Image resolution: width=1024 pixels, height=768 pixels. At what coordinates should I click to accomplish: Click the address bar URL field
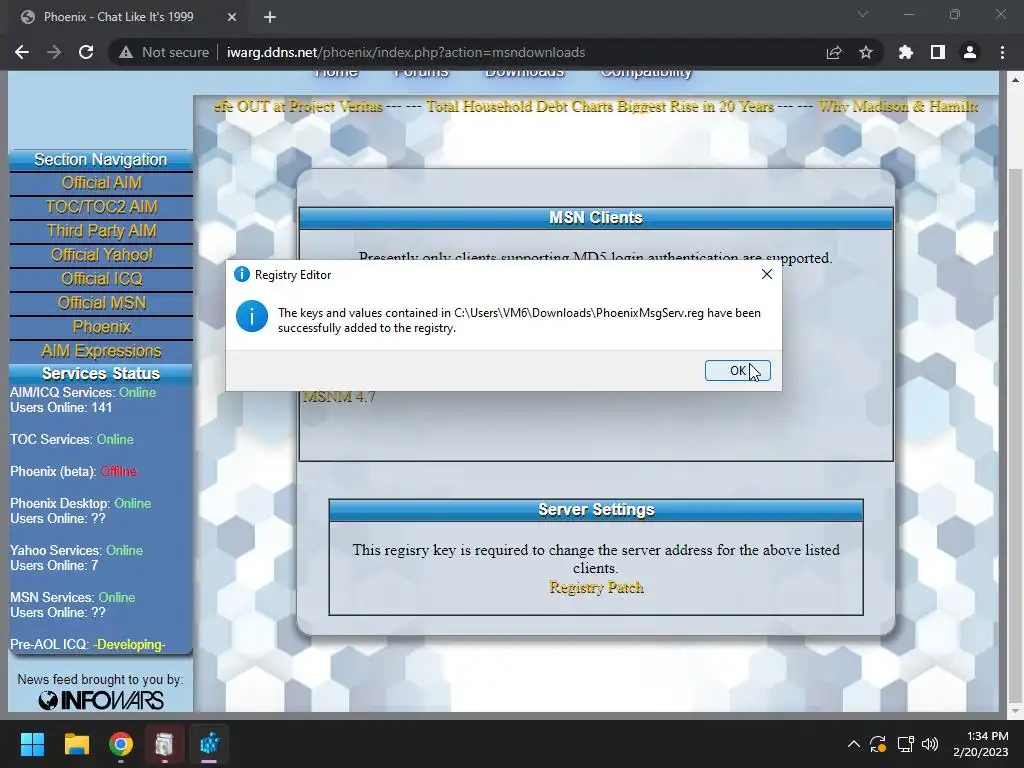(x=406, y=52)
